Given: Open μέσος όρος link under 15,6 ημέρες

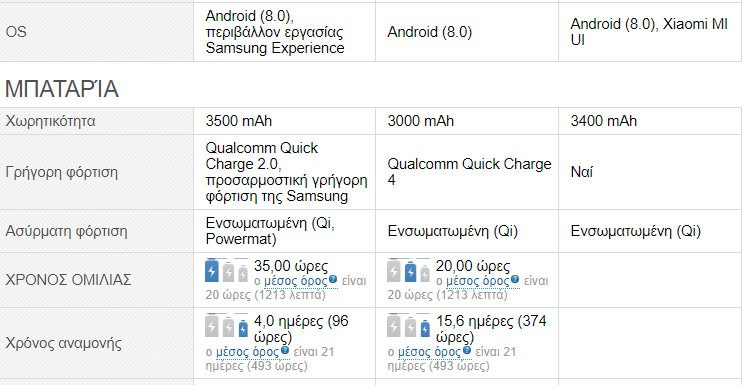Looking at the screenshot, I should tap(430, 353).
